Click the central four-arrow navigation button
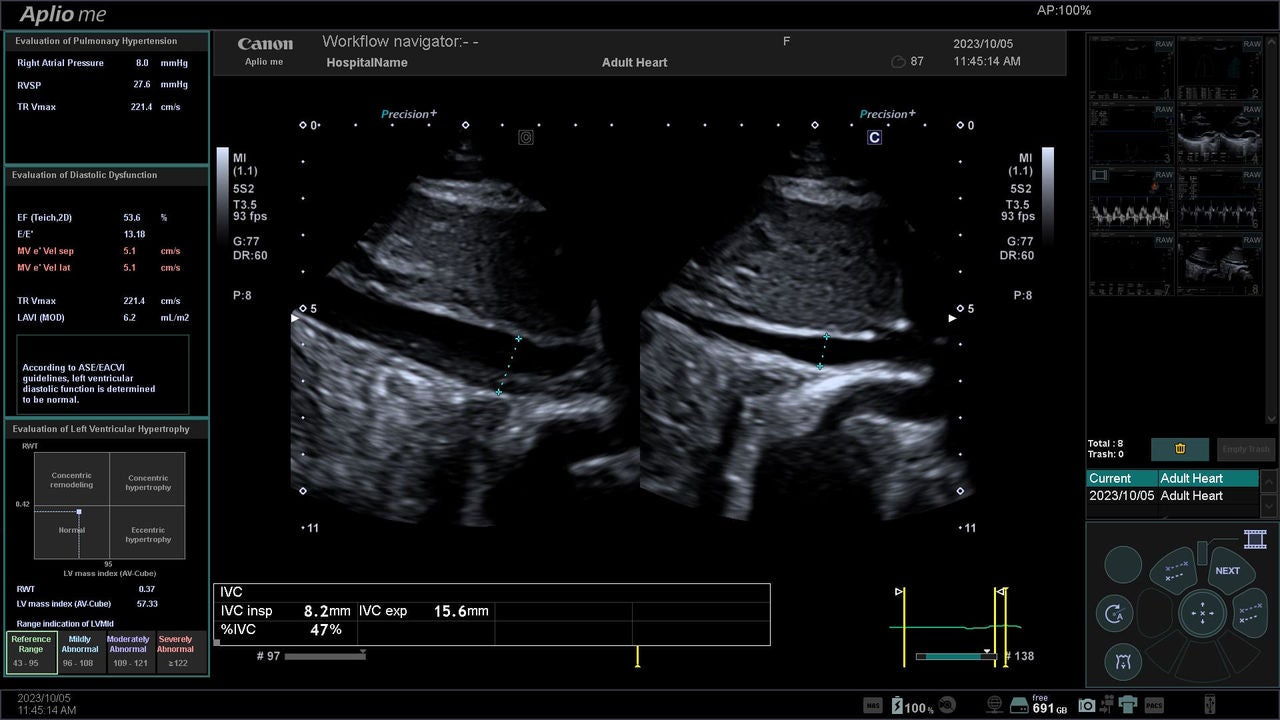 click(x=1203, y=613)
